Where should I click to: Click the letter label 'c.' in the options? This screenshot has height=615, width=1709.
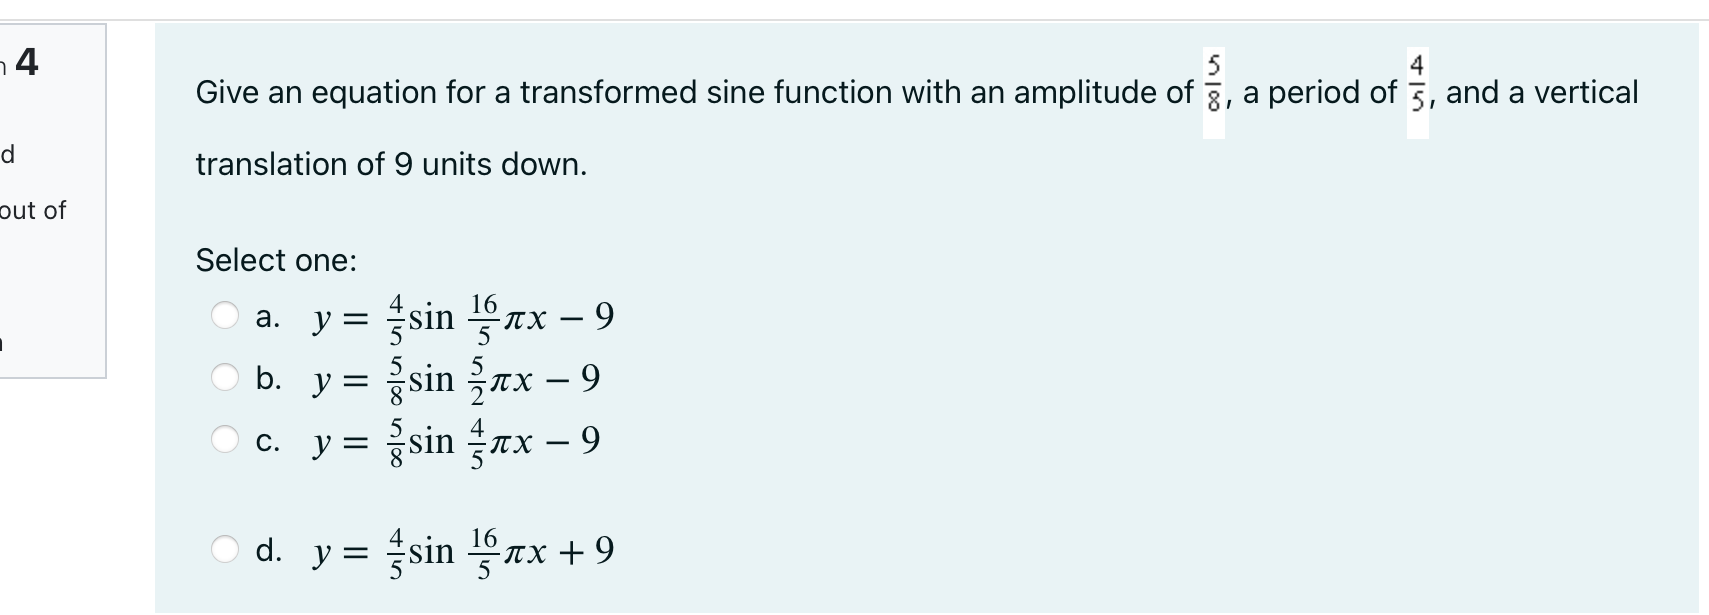267,441
